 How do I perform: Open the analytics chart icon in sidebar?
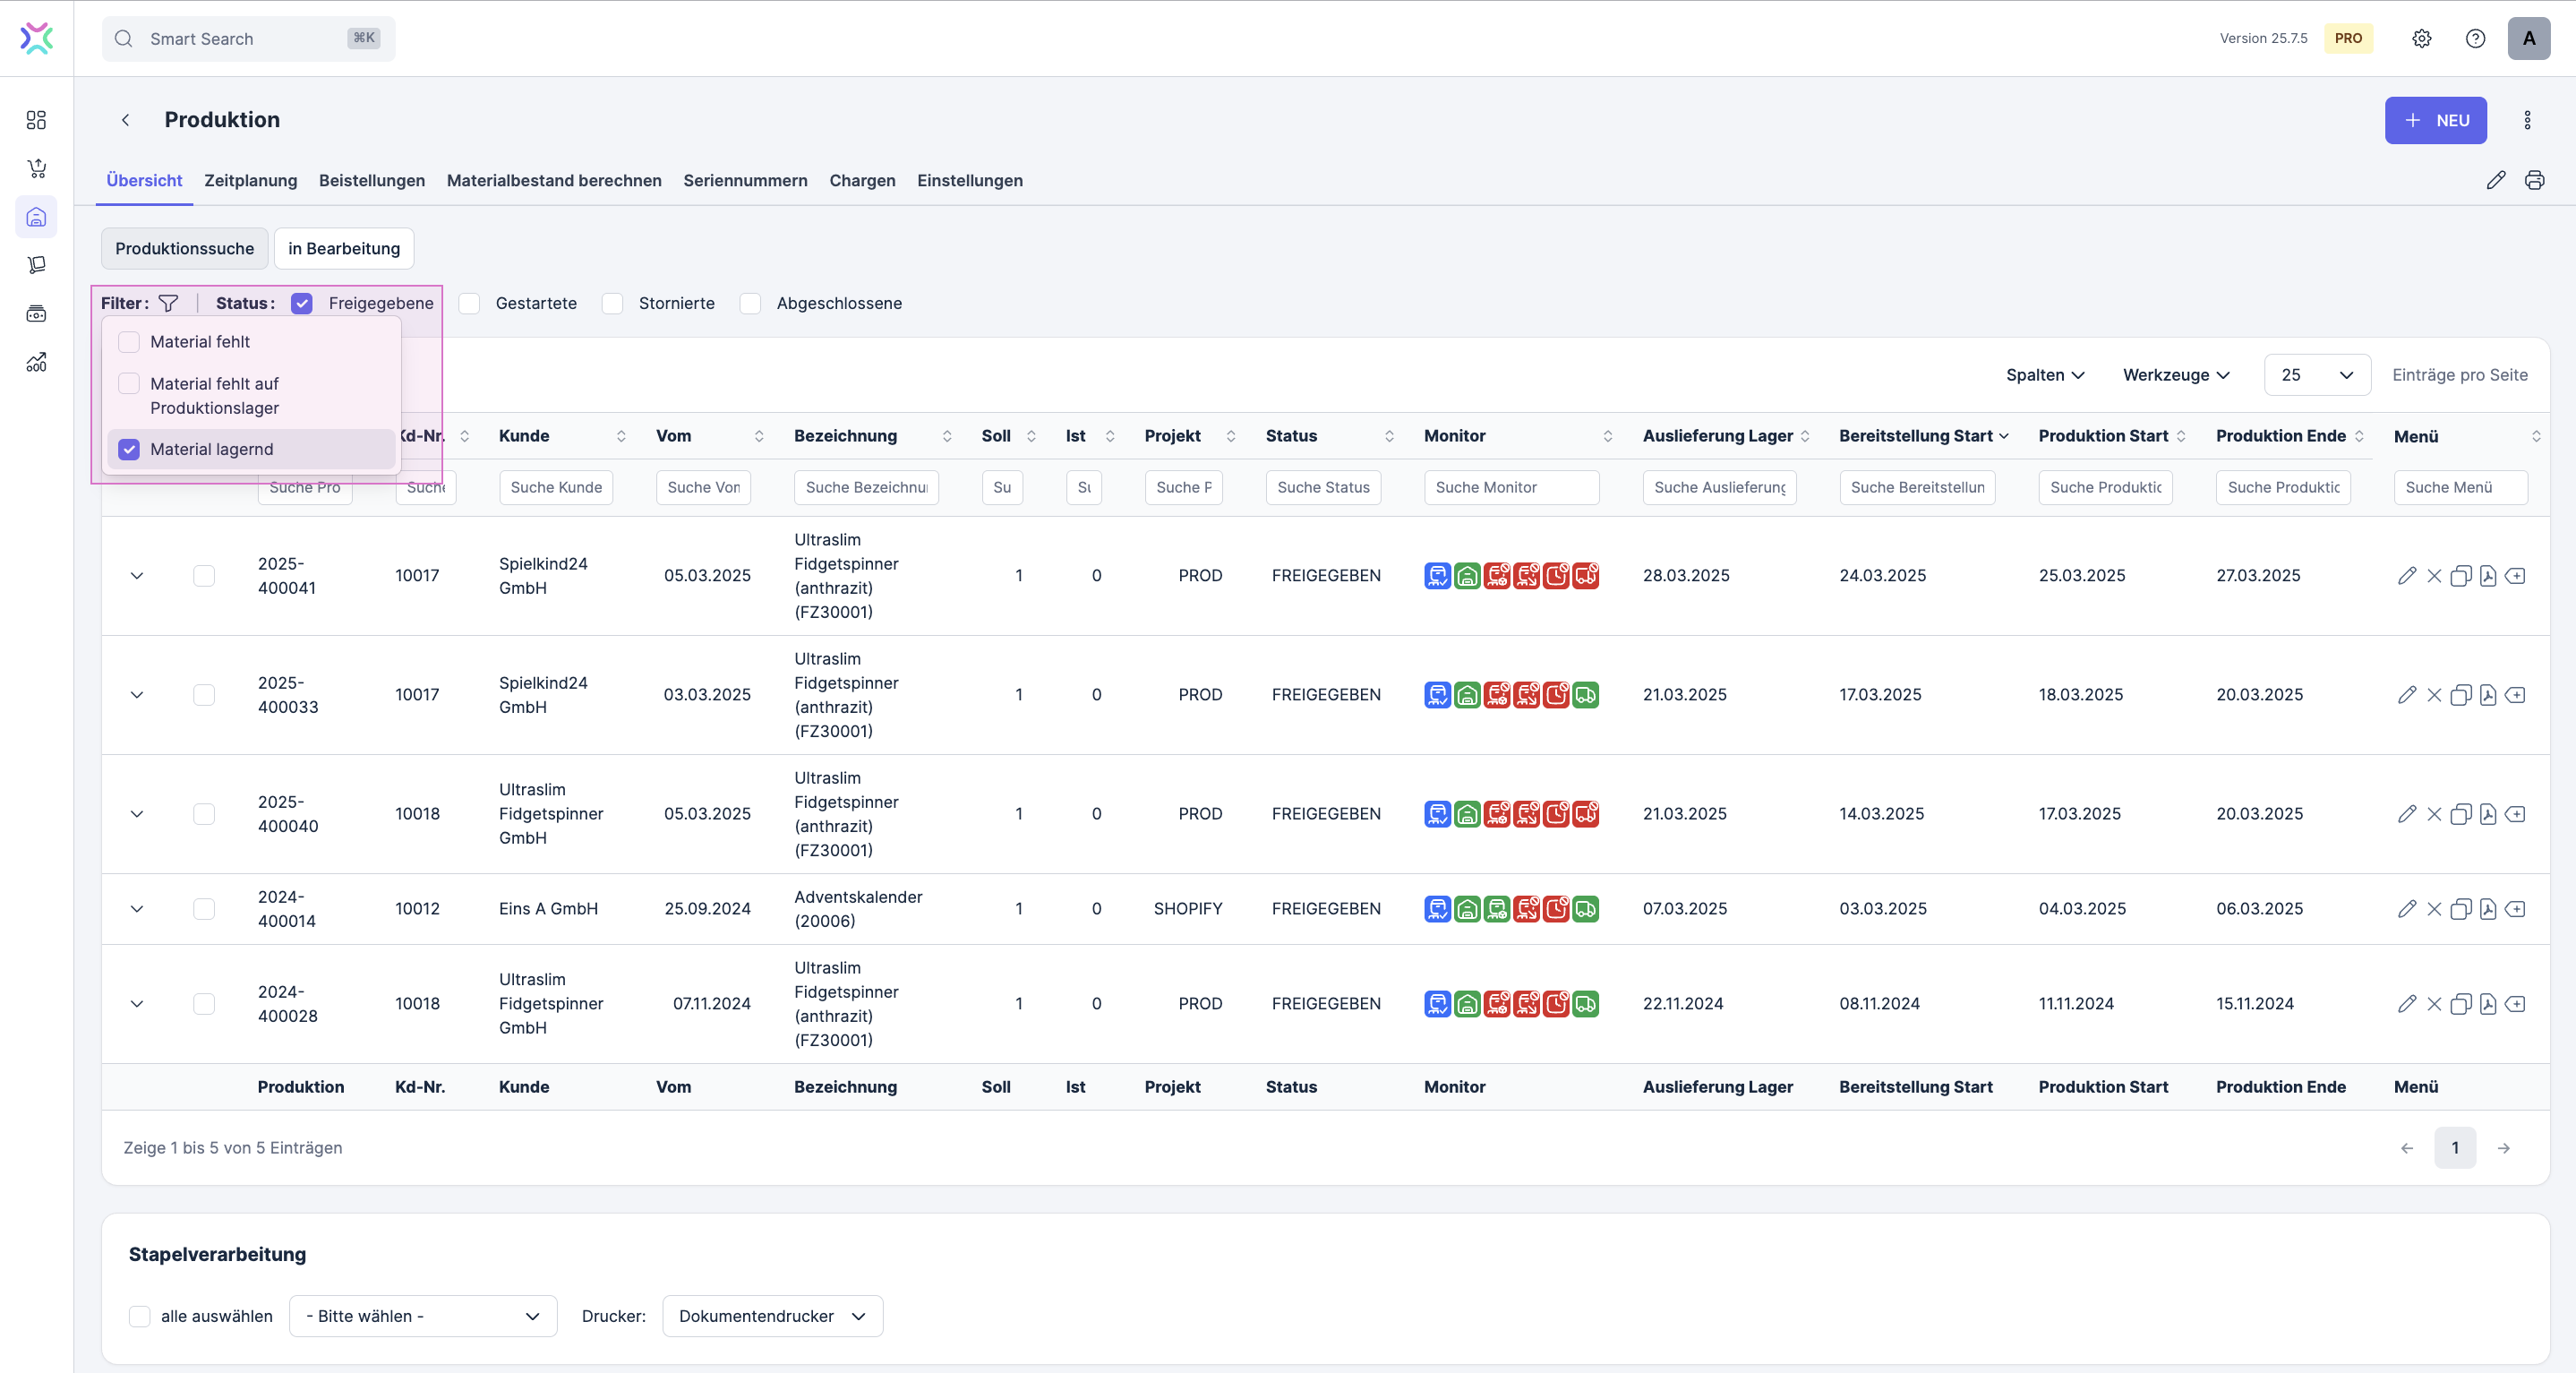36,362
